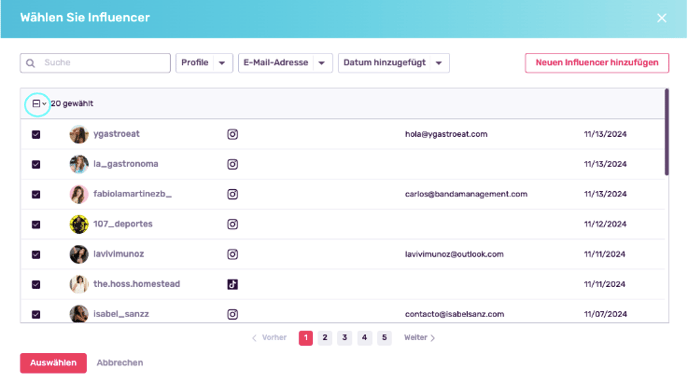The height and width of the screenshot is (382, 688).
Task: Uncheck the ygastroeat checkbox
Action: pos(36,134)
